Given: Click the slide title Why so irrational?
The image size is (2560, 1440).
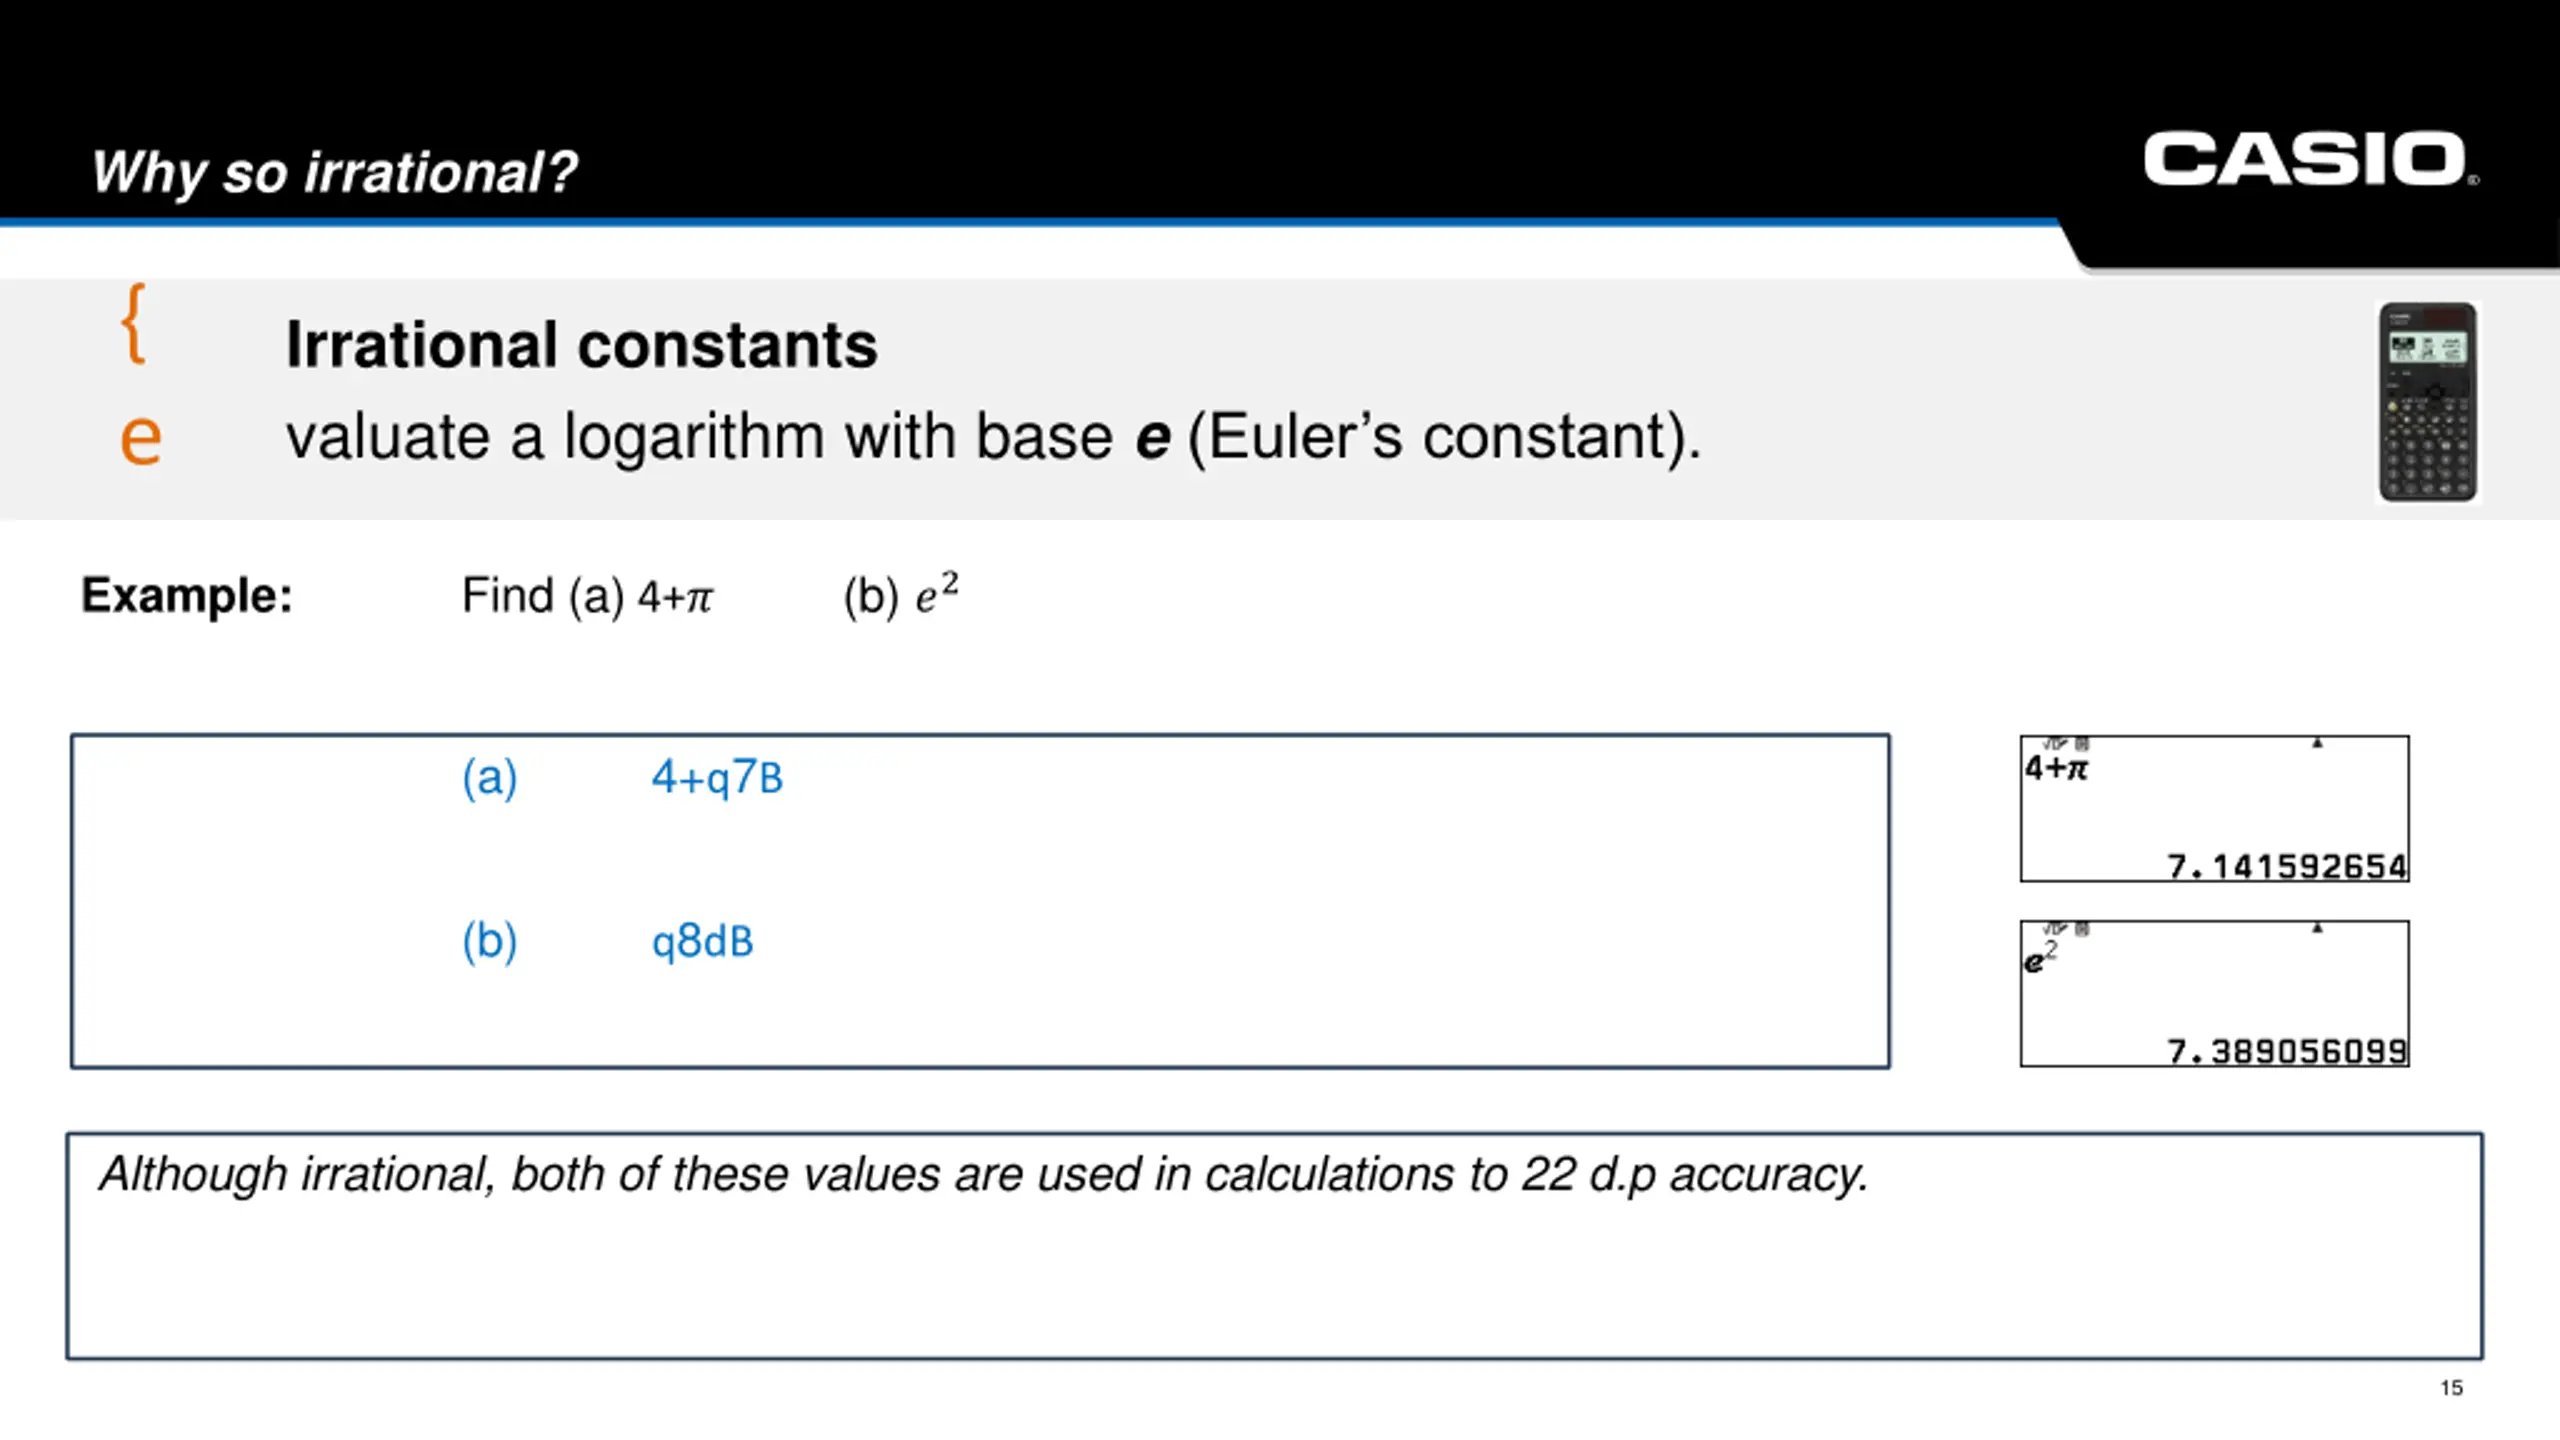Looking at the screenshot, I should pos(334,172).
